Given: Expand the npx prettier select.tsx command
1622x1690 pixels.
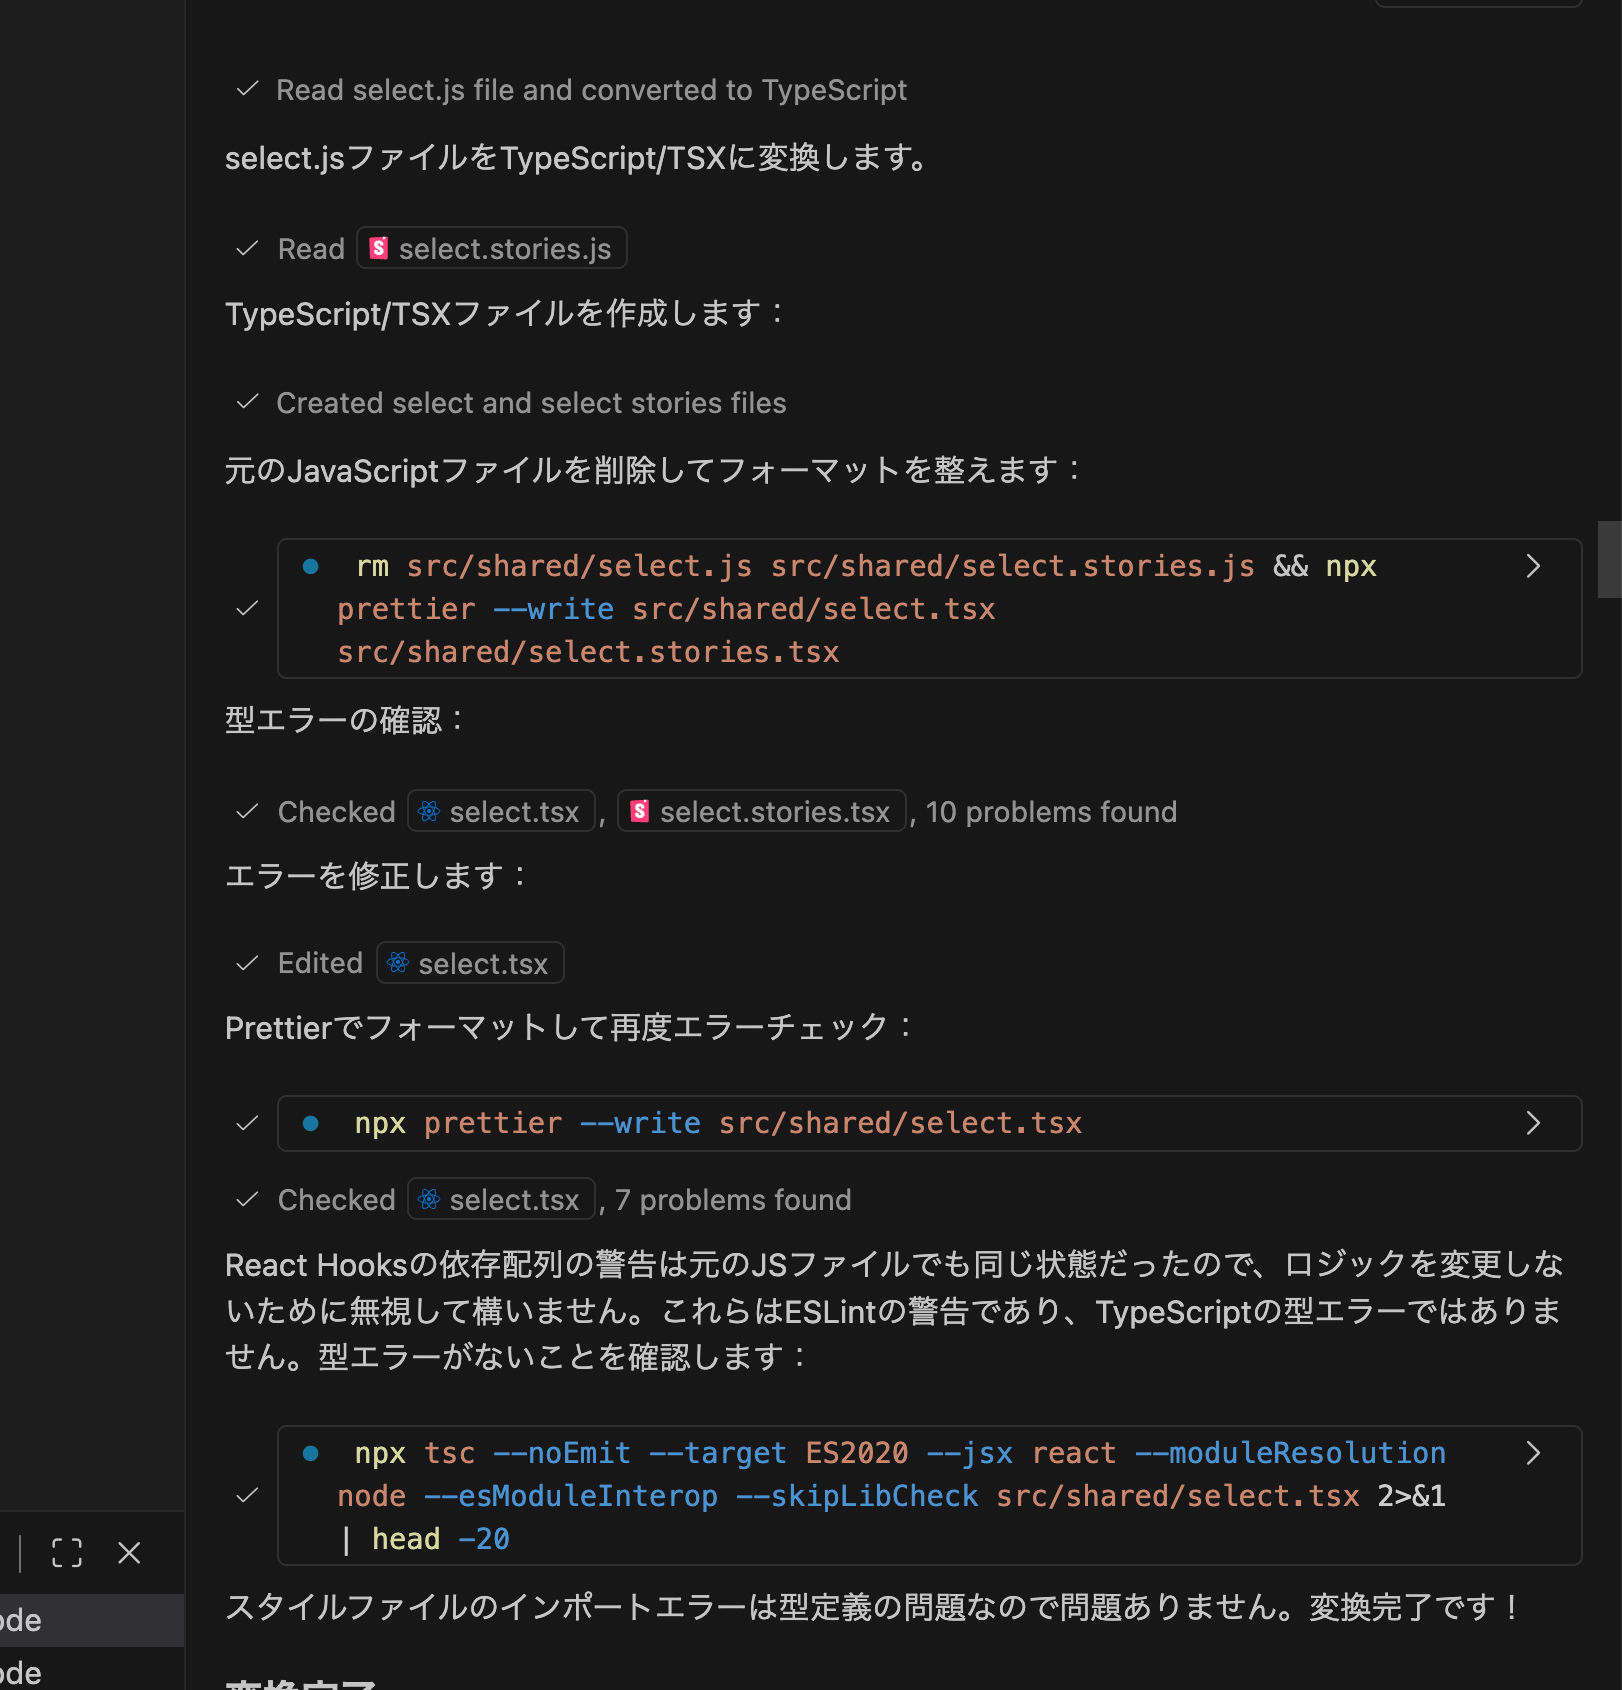Looking at the screenshot, I should [x=1533, y=1123].
